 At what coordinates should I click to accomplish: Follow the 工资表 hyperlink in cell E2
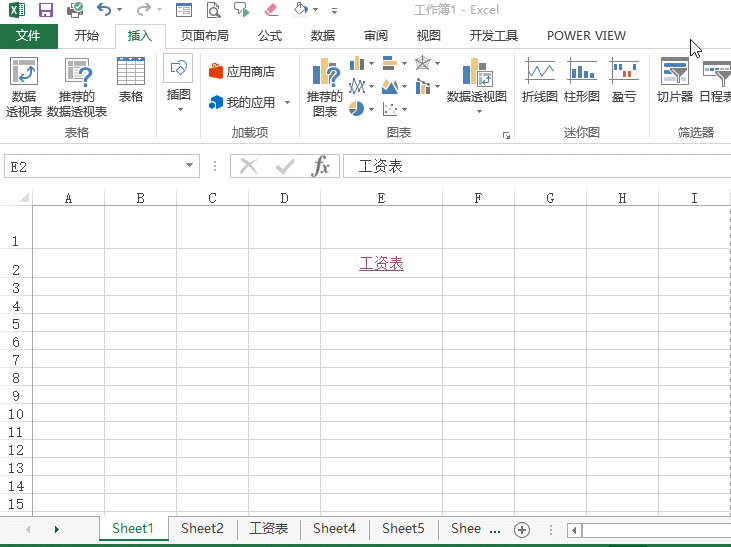pyautogui.click(x=381, y=264)
